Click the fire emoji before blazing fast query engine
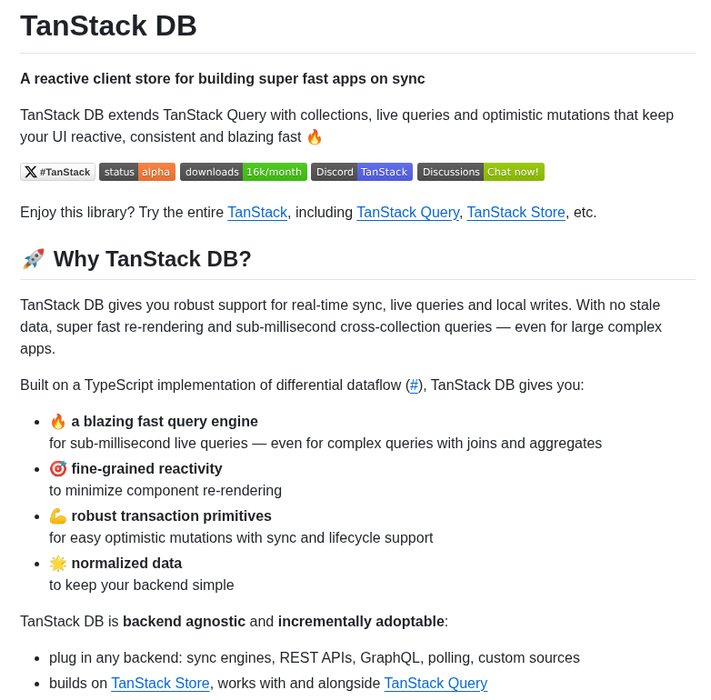The height and width of the screenshot is (700, 711). [x=58, y=422]
